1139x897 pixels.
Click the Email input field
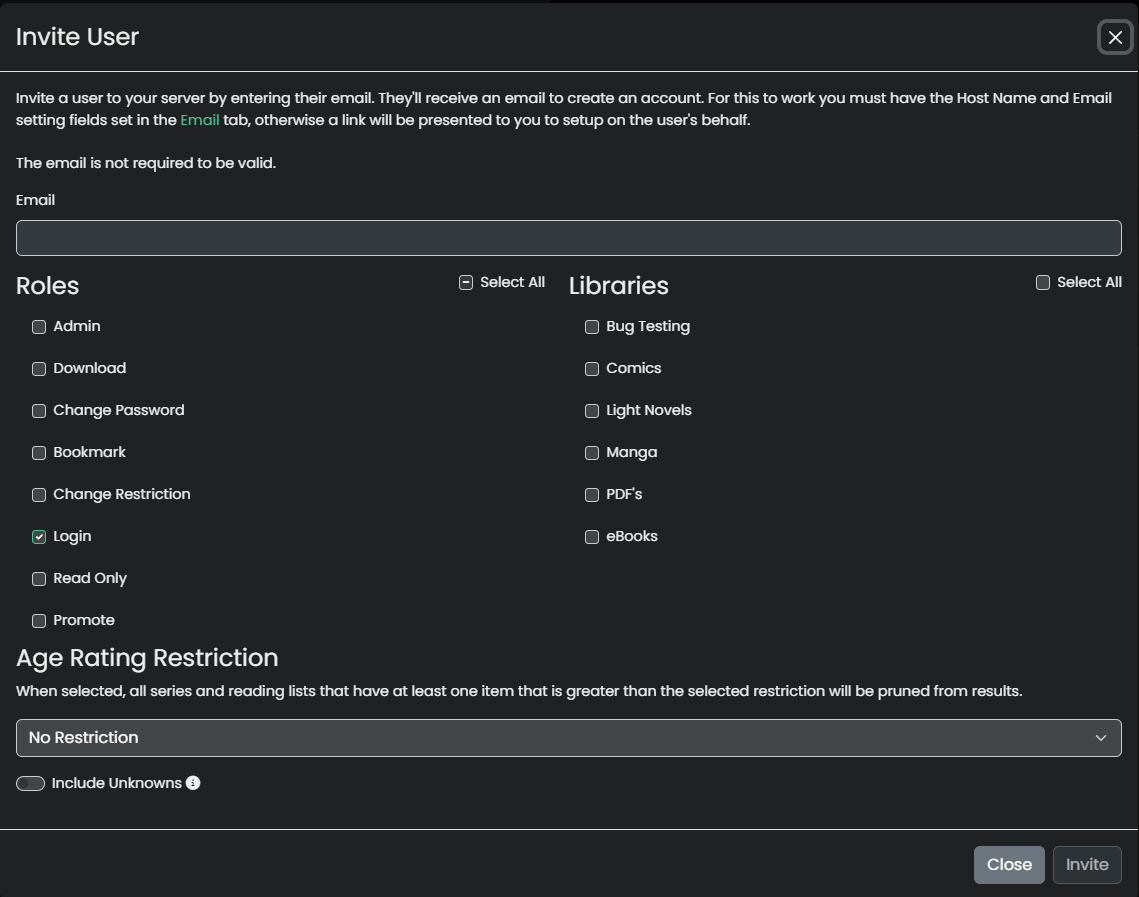pos(568,238)
